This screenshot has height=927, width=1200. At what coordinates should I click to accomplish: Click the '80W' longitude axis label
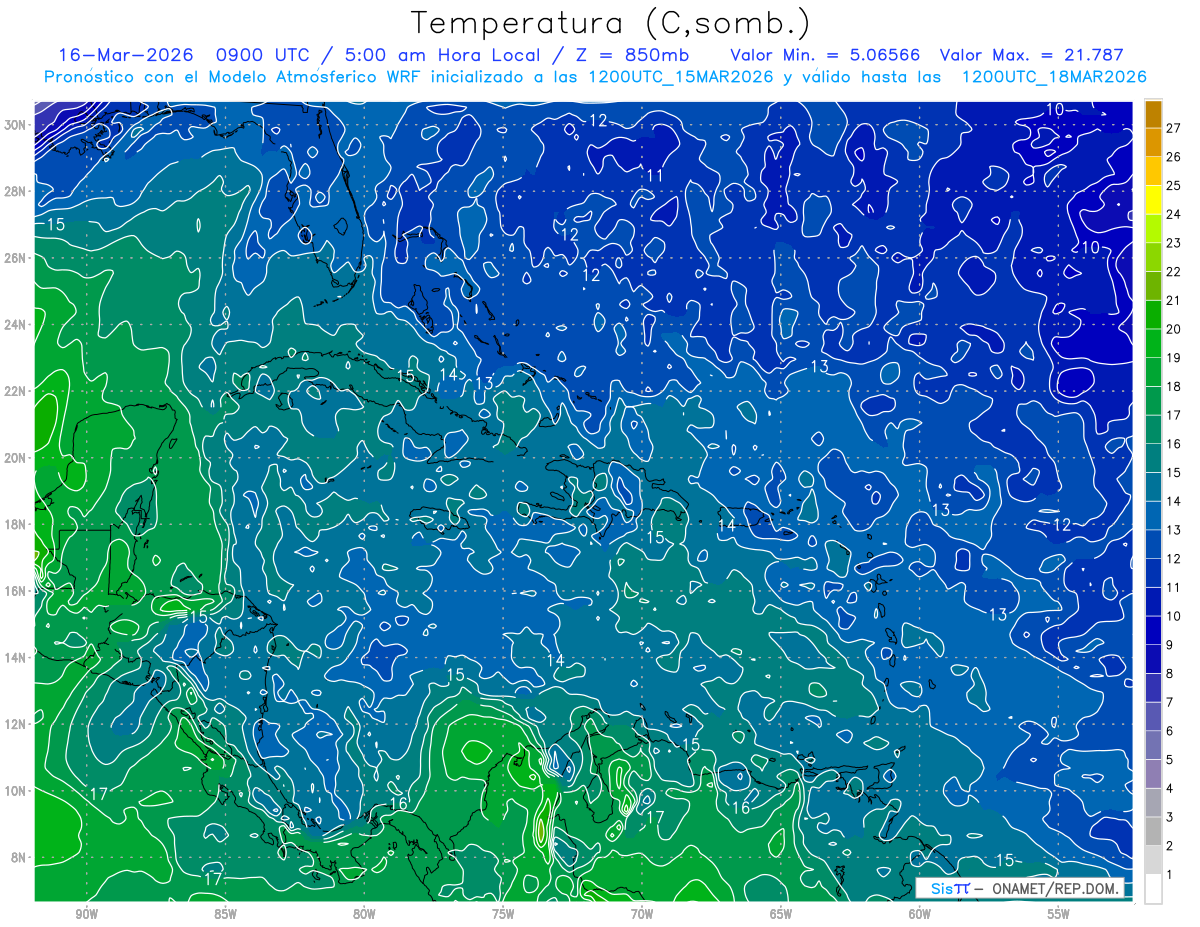click(364, 914)
